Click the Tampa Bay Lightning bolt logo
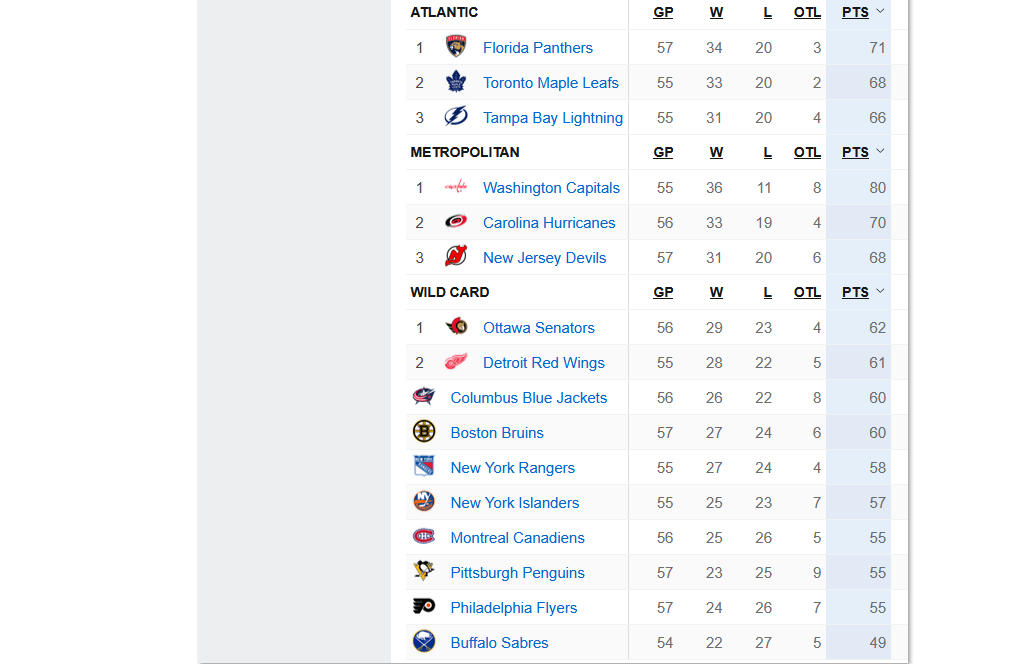Image resolution: width=1033 pixels, height=664 pixels. coord(456,117)
